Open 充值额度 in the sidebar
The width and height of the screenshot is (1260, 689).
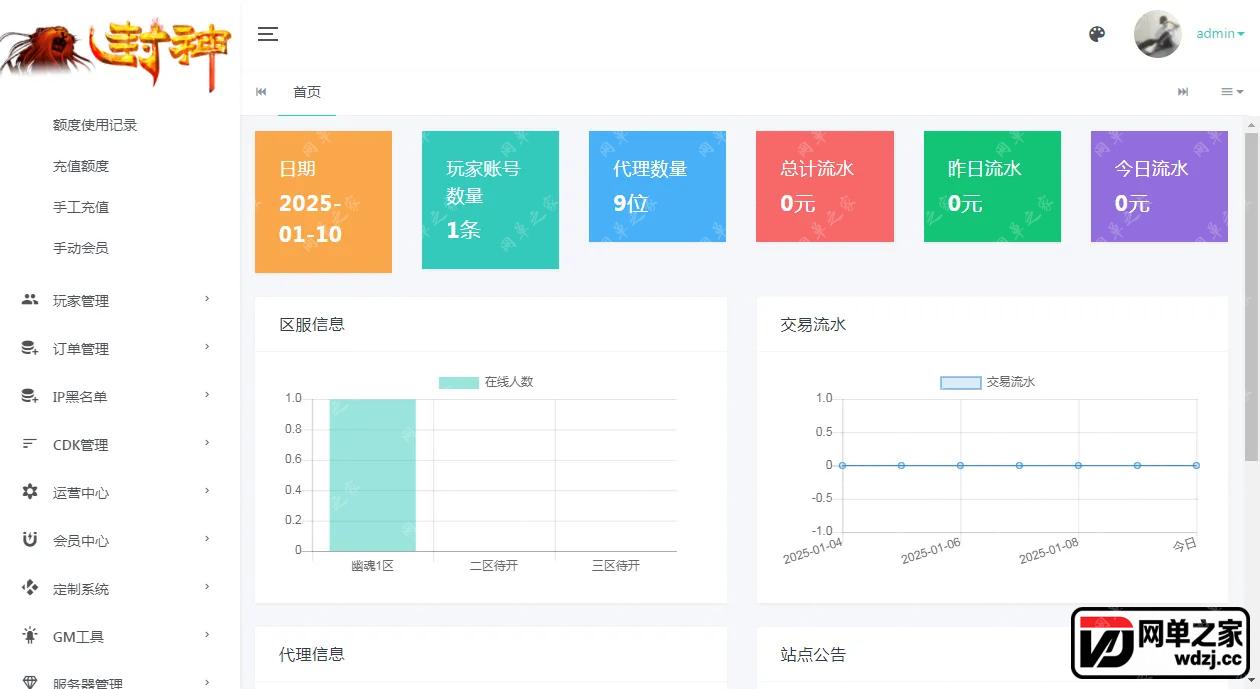(x=81, y=166)
